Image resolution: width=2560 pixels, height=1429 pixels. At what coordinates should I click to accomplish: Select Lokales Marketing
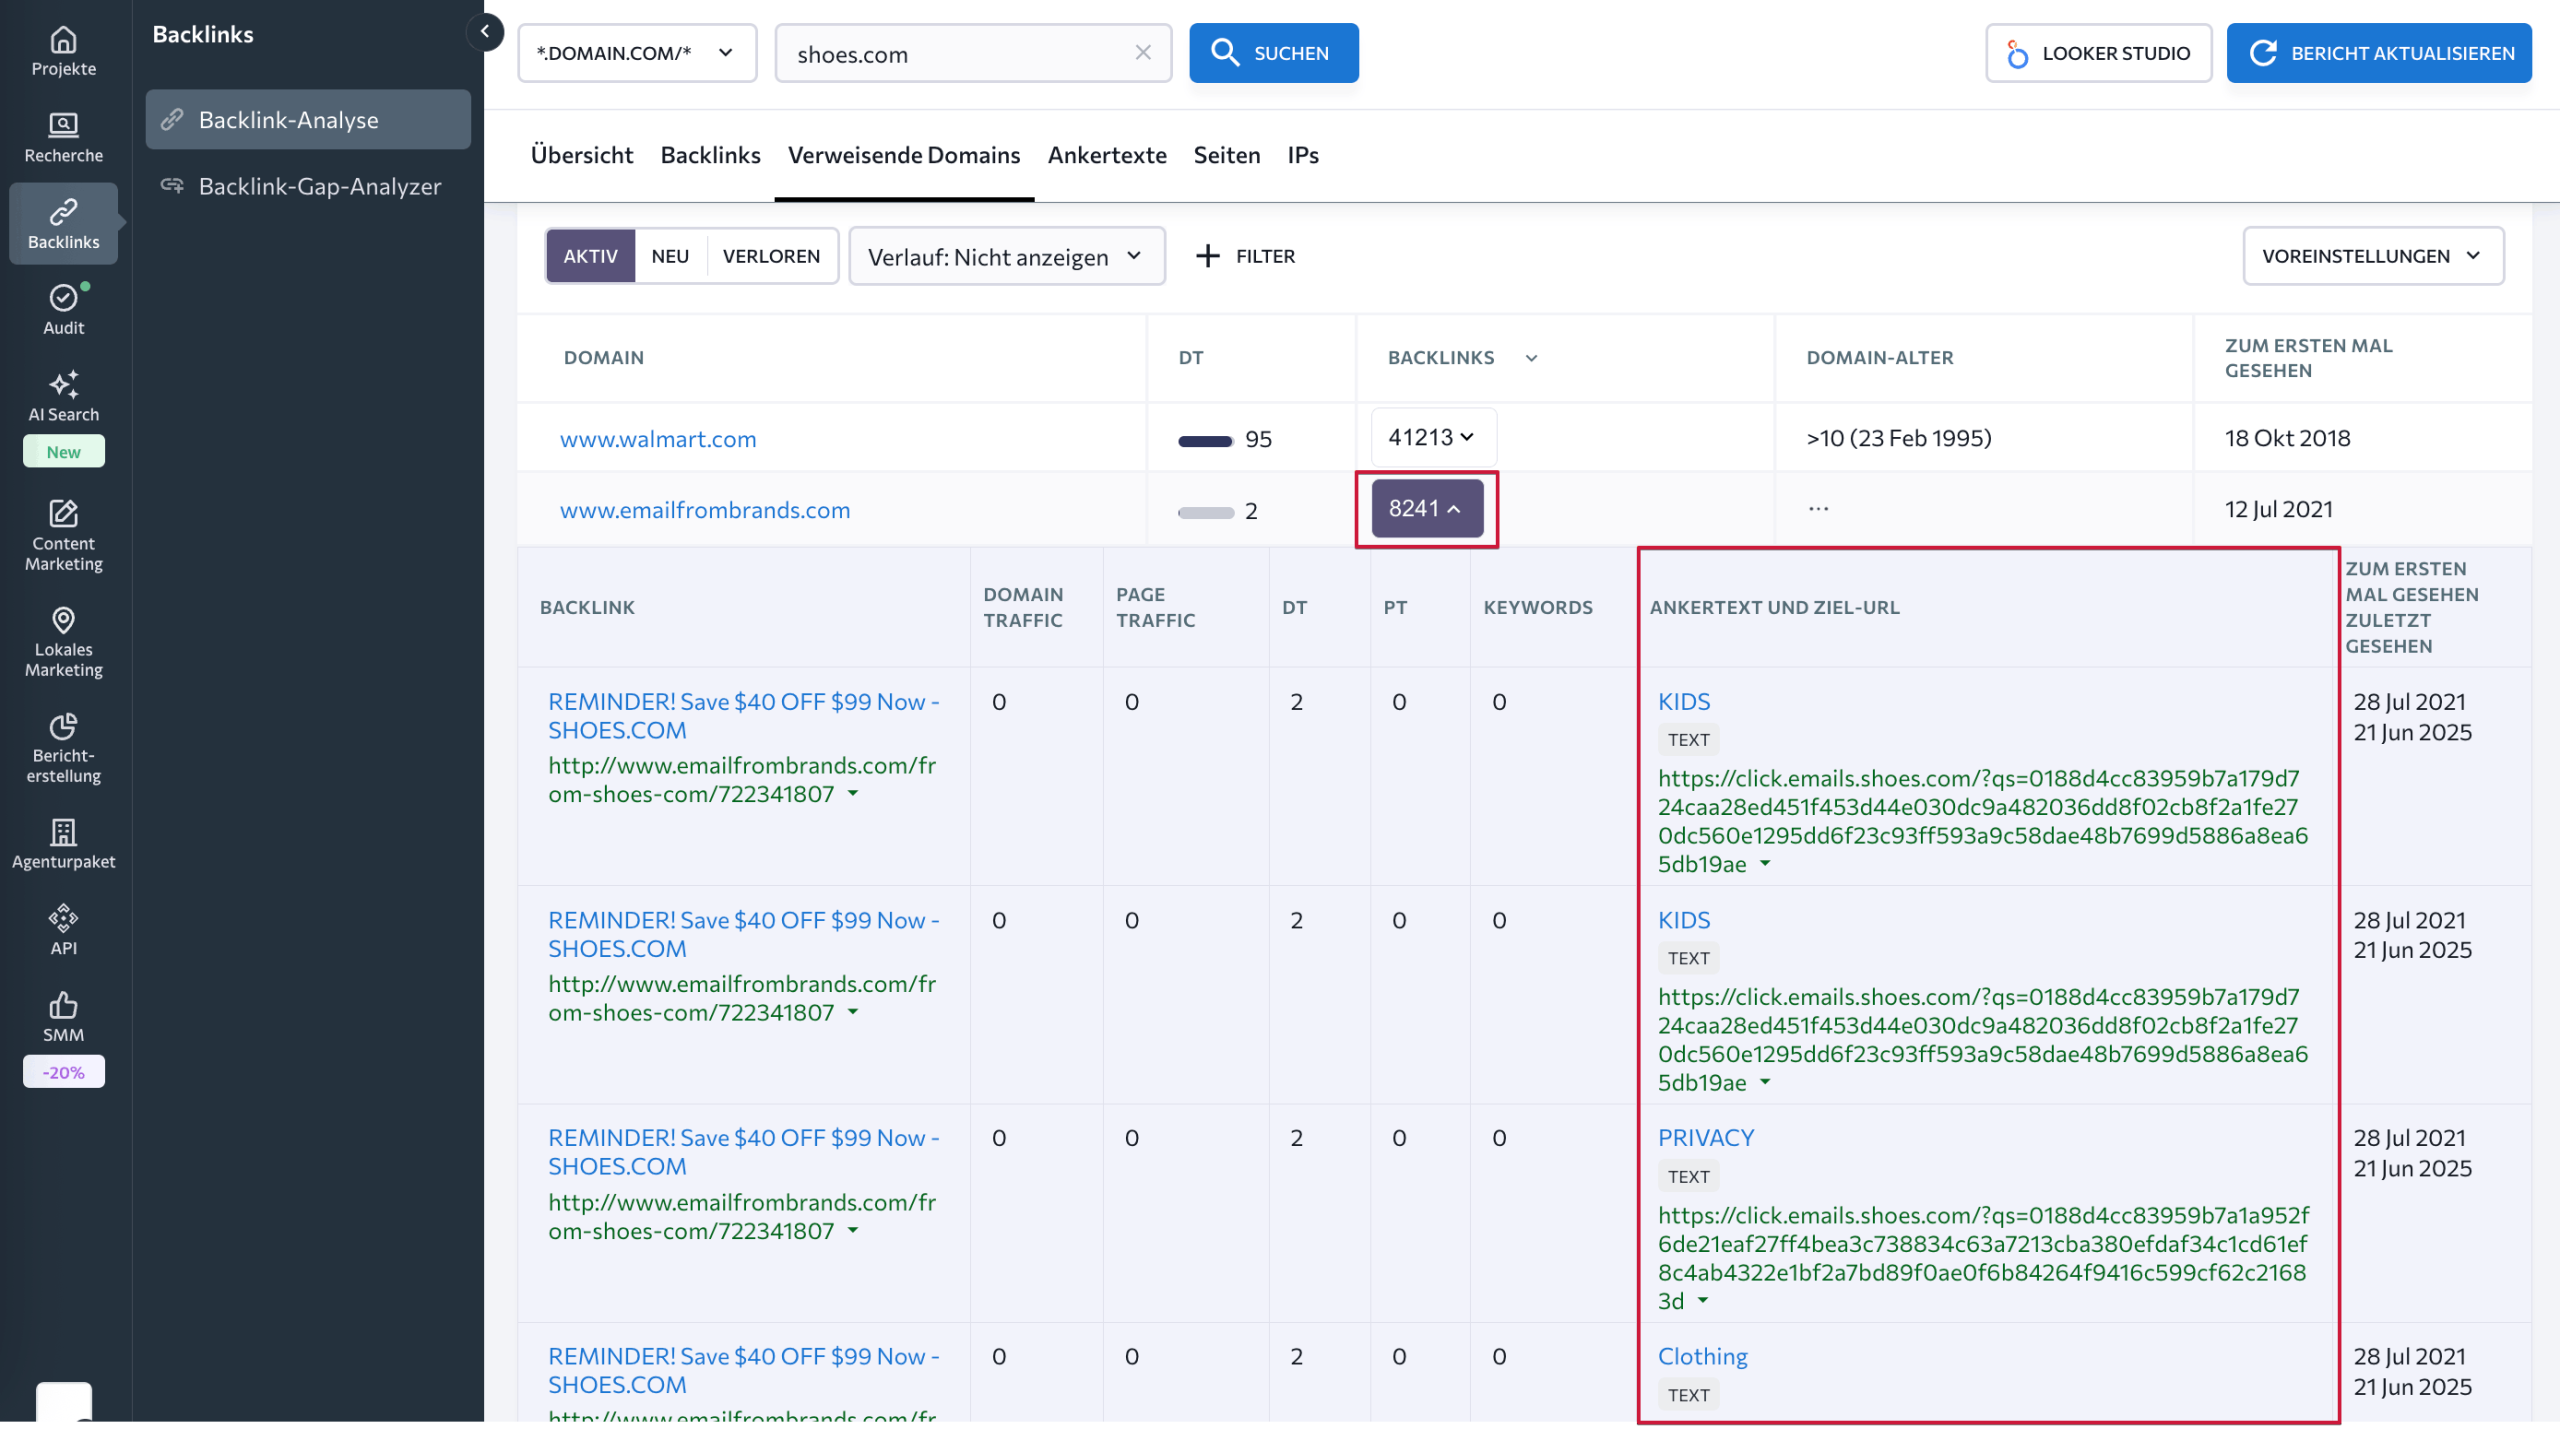coord(63,643)
